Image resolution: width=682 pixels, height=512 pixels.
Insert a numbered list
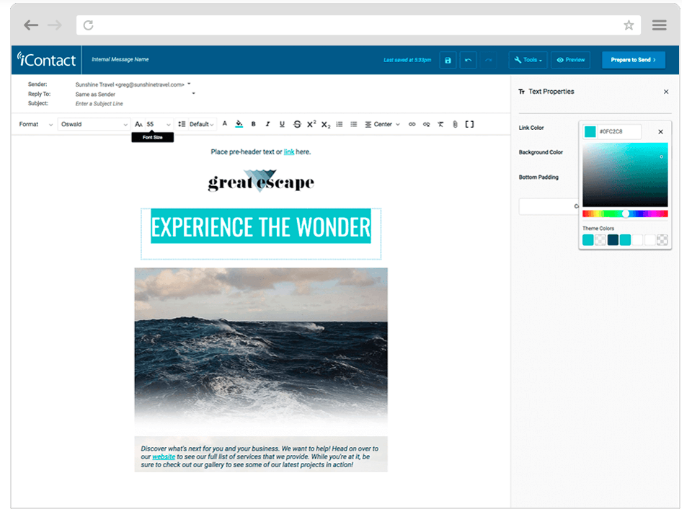click(x=340, y=124)
